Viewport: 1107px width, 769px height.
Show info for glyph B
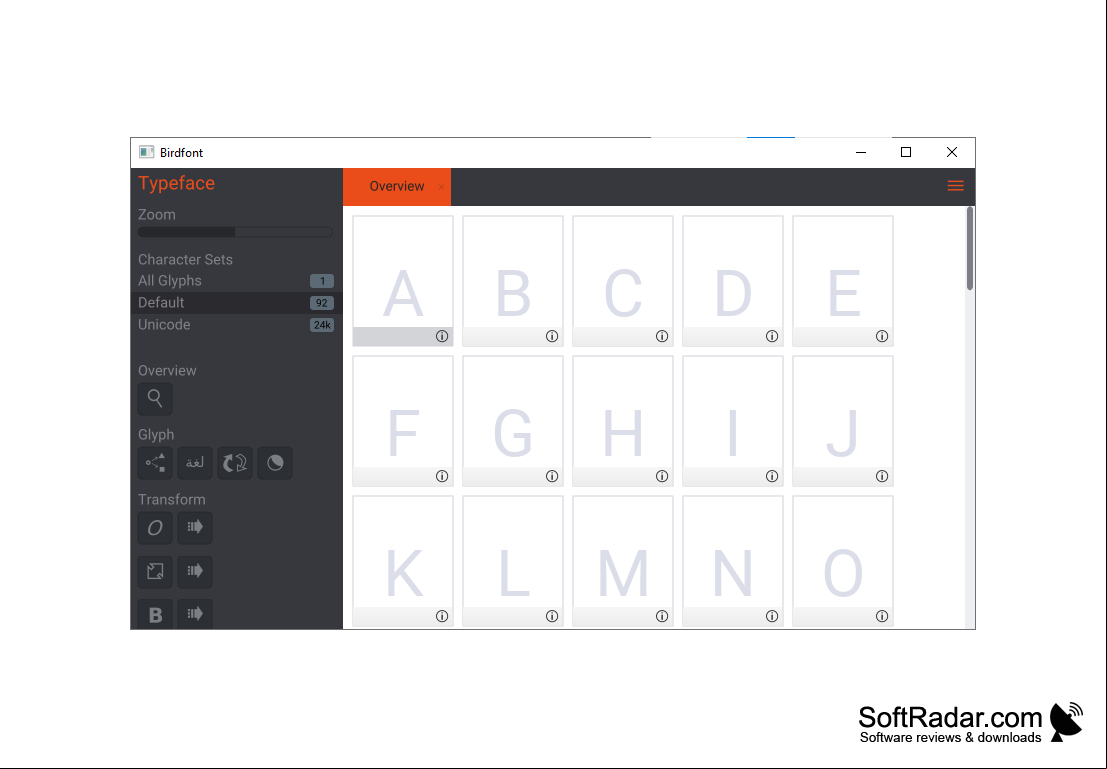click(x=552, y=336)
